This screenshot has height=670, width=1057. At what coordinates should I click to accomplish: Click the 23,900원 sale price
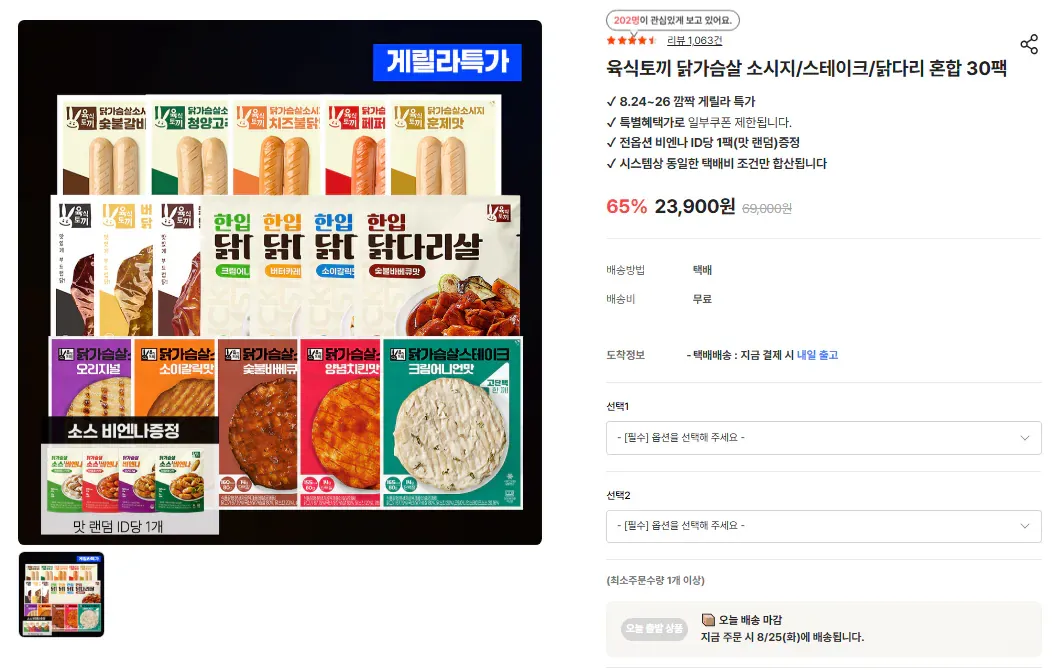click(x=694, y=206)
